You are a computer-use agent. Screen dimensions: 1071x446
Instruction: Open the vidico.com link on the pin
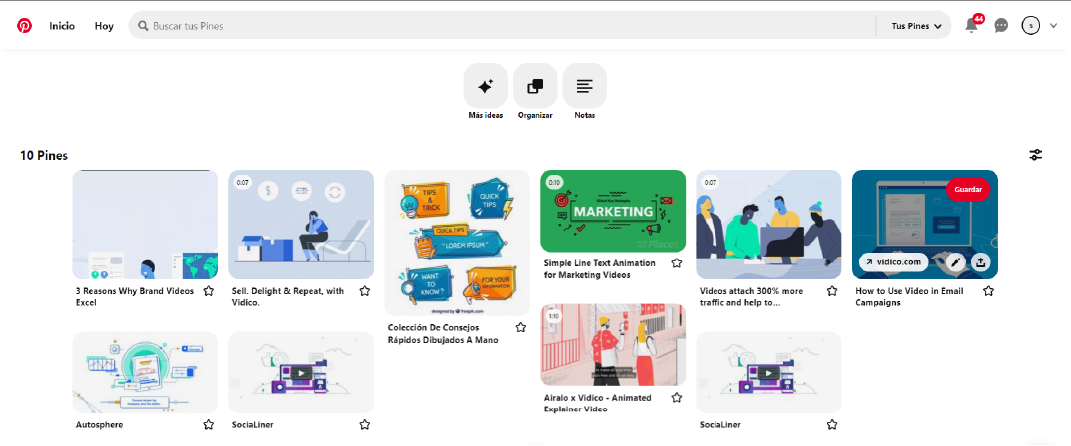pos(893,262)
